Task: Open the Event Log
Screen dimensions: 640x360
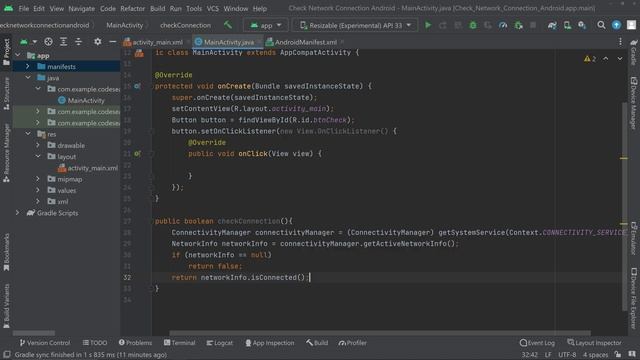Action: pyautogui.click(x=537, y=343)
